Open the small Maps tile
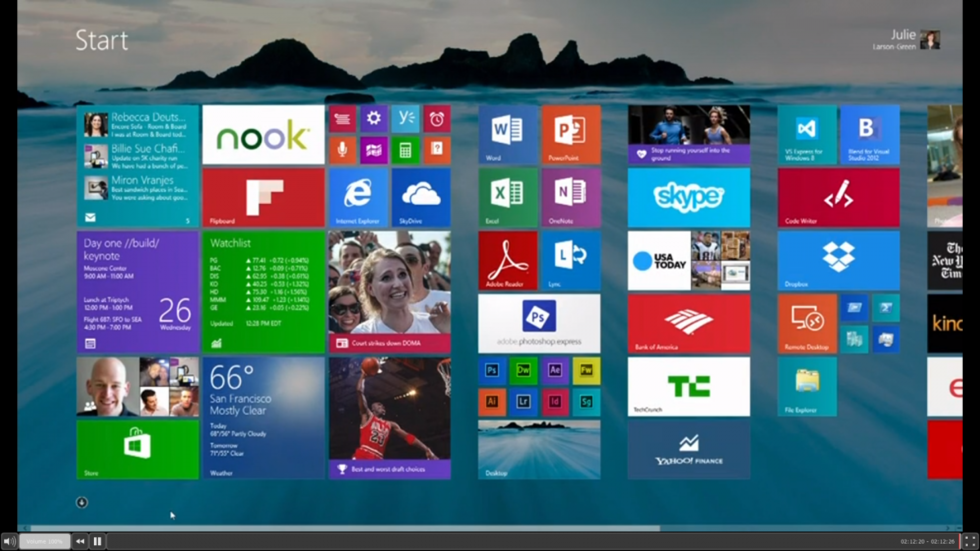 point(374,150)
